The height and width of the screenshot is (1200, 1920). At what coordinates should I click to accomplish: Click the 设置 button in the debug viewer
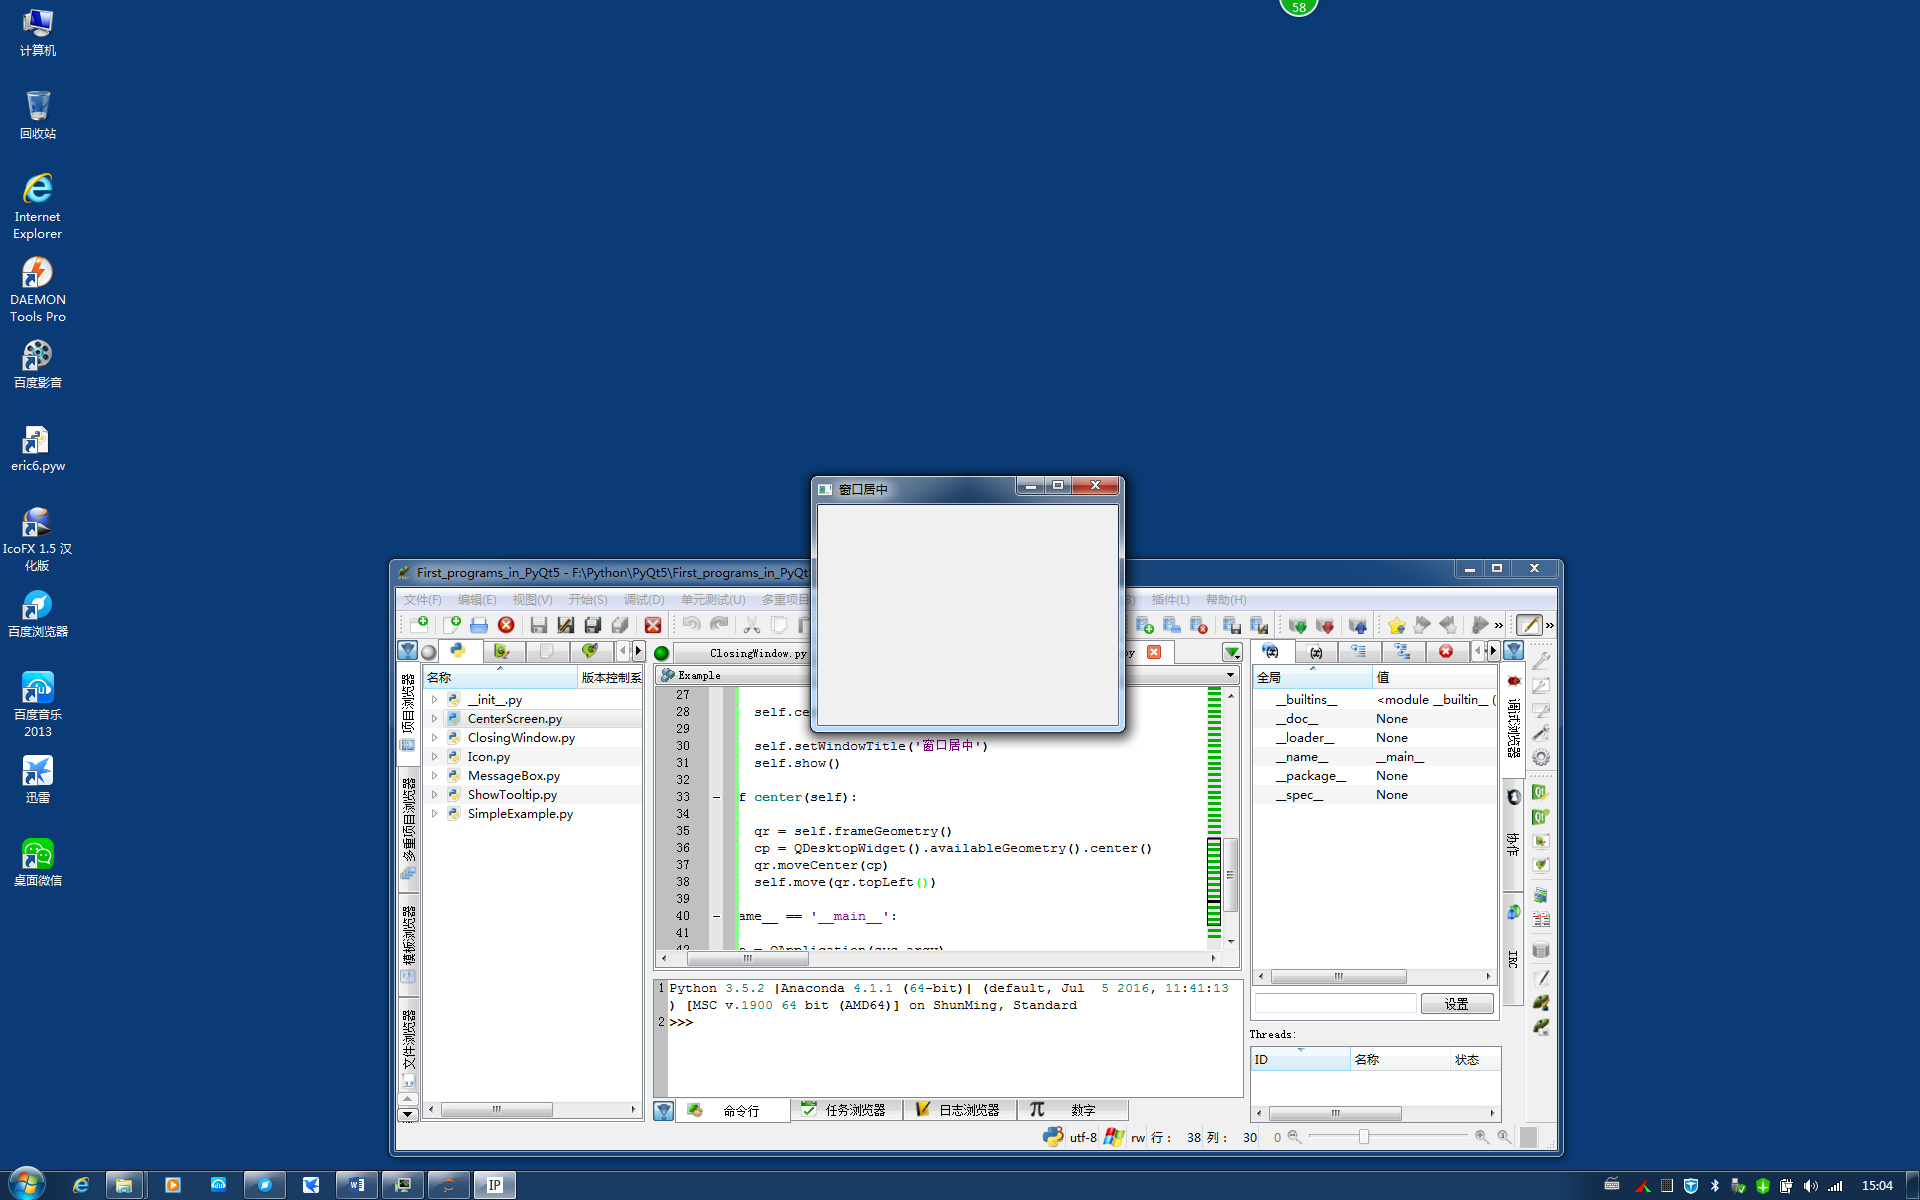[1456, 1003]
